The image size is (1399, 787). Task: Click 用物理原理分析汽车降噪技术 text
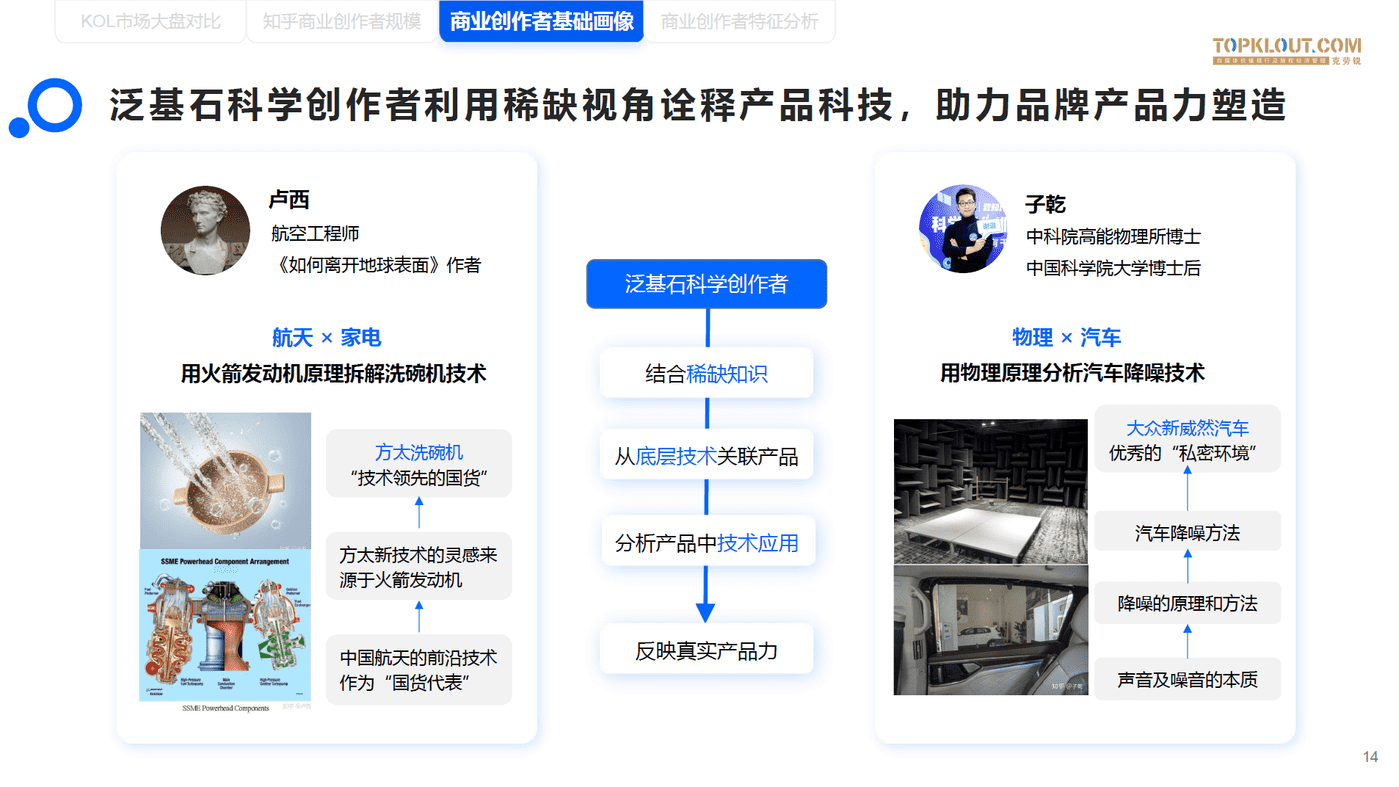coord(1072,373)
